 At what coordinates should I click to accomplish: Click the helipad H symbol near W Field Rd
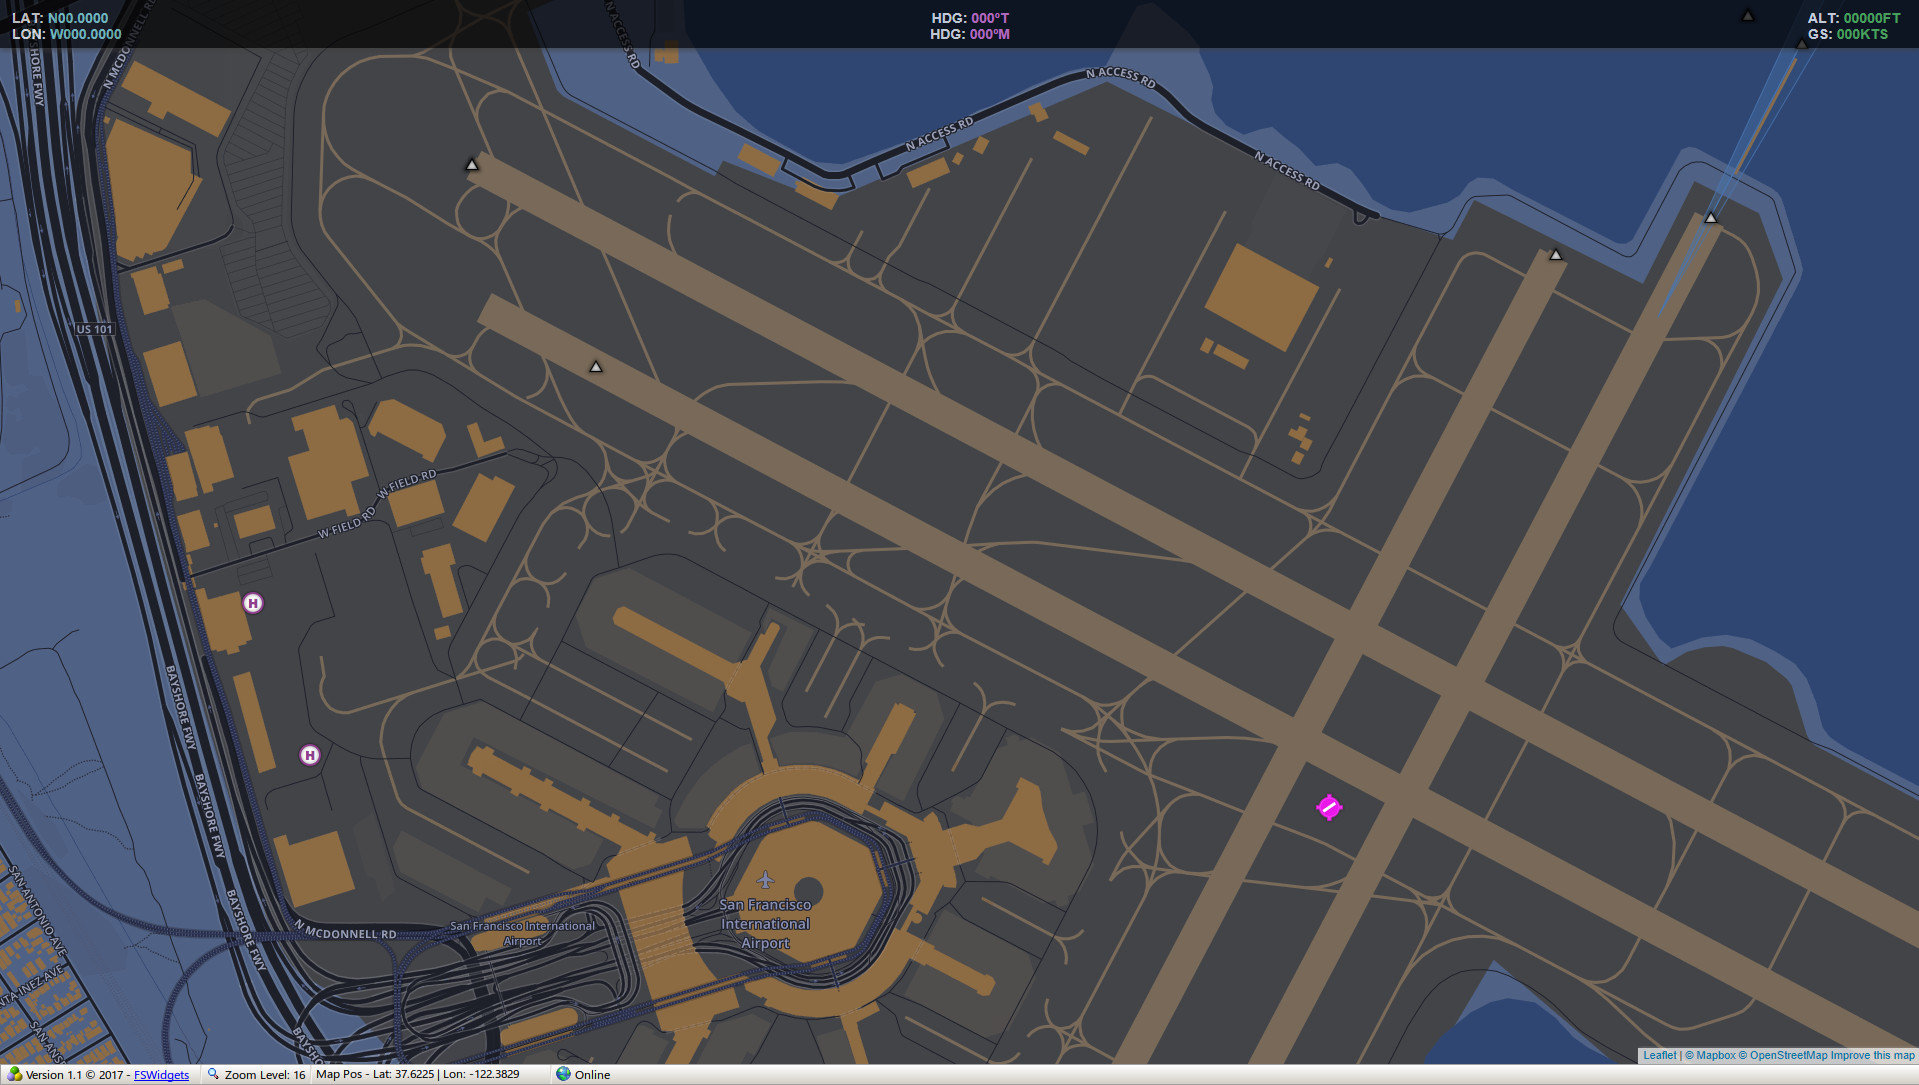[253, 603]
